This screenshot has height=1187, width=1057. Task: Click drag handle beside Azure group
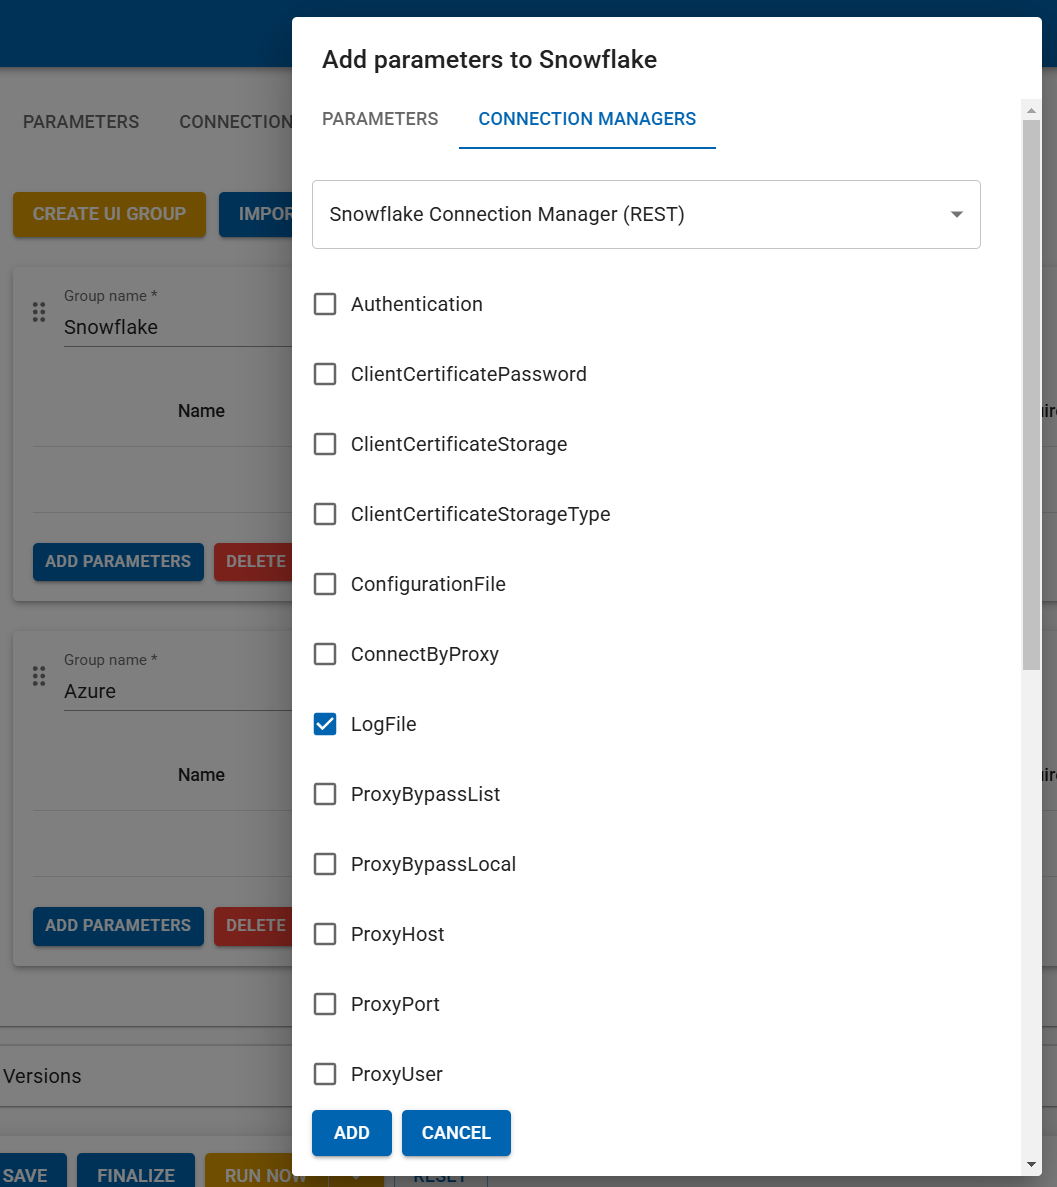coord(39,676)
